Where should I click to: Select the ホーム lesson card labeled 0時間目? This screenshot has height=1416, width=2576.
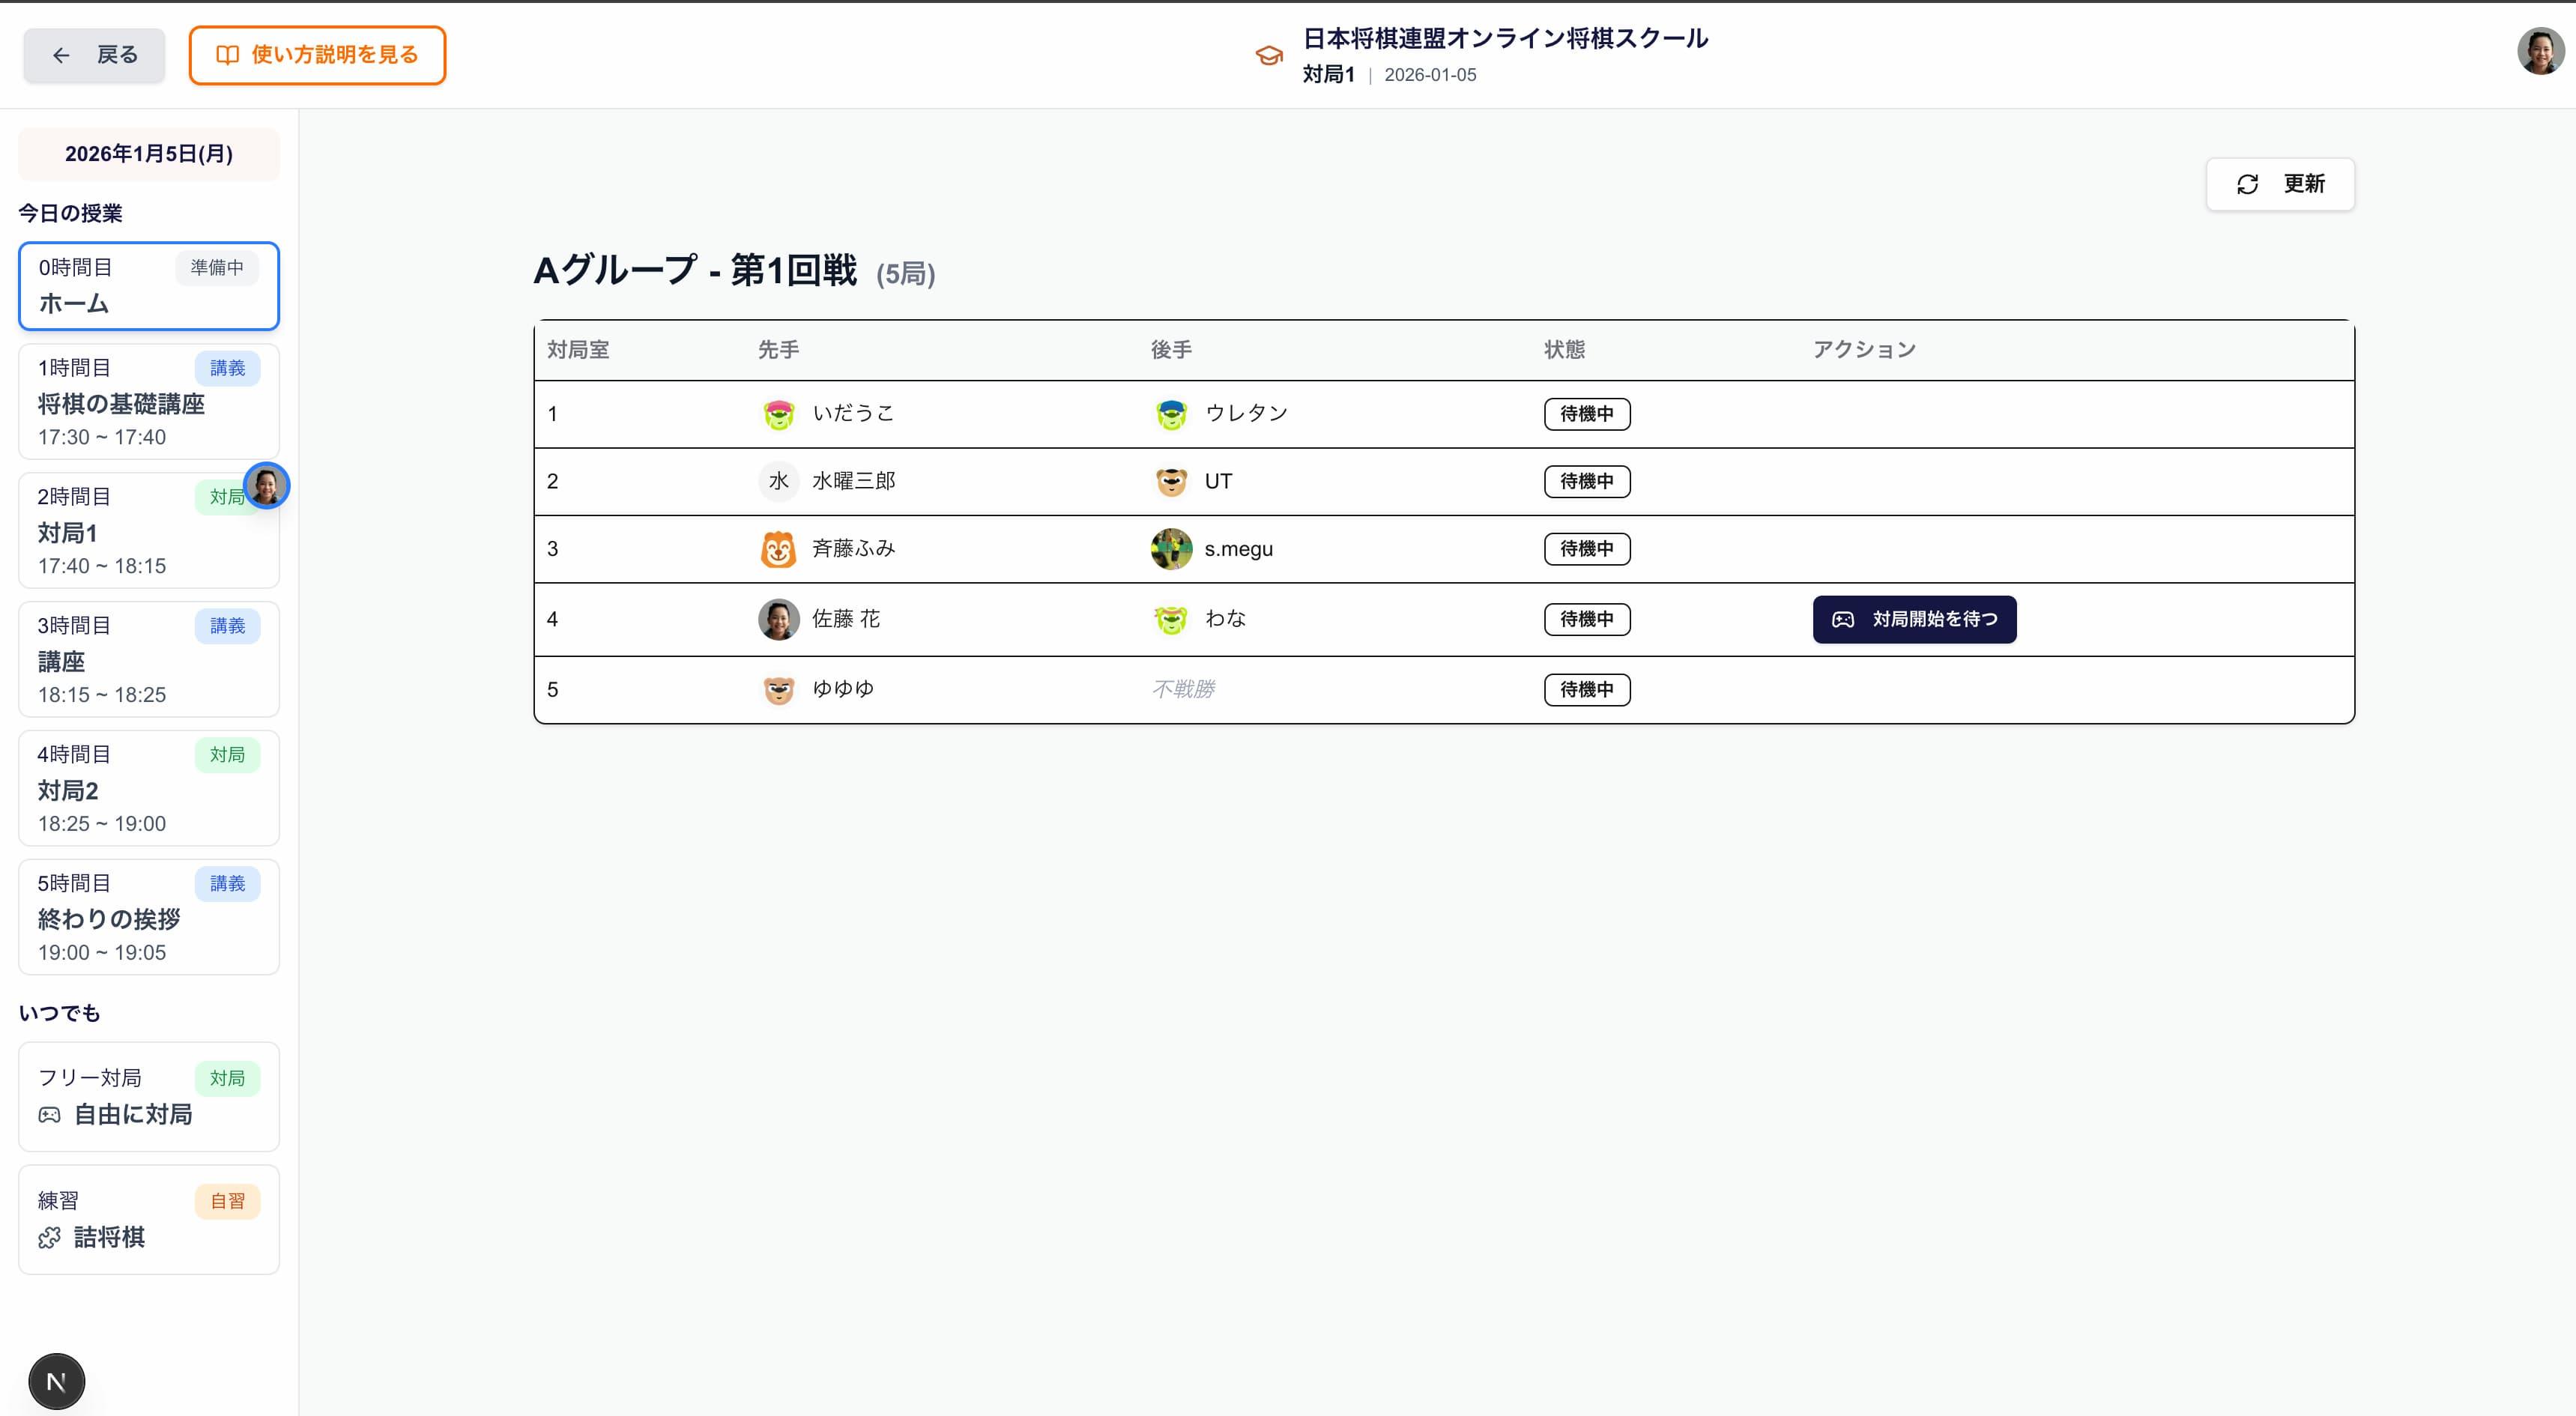(148, 286)
